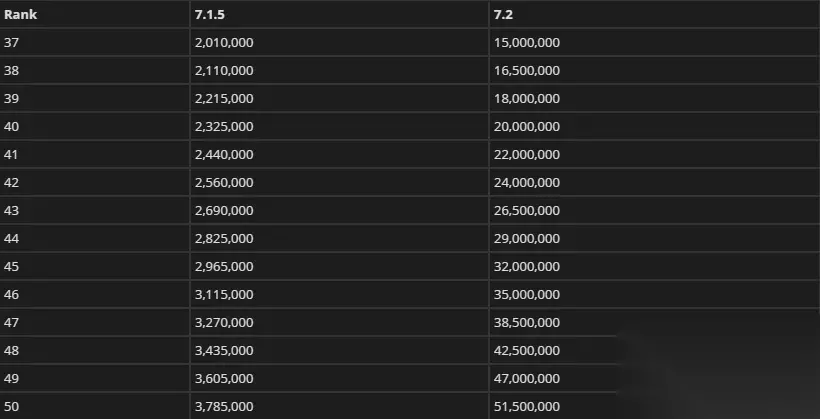The width and height of the screenshot is (820, 419).
Task: Click the 16,500,000 value cell
Action: [526, 70]
